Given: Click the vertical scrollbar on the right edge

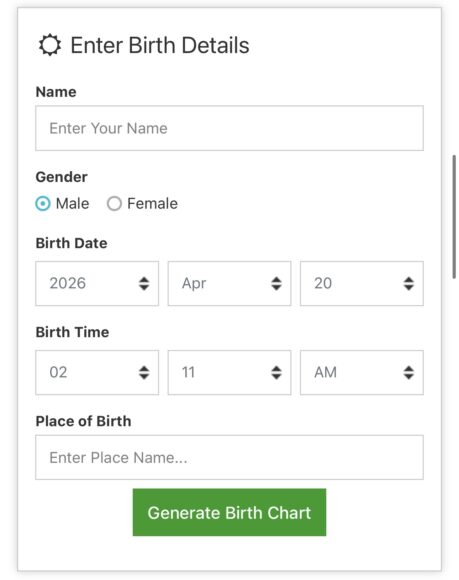Looking at the screenshot, I should [x=454, y=217].
